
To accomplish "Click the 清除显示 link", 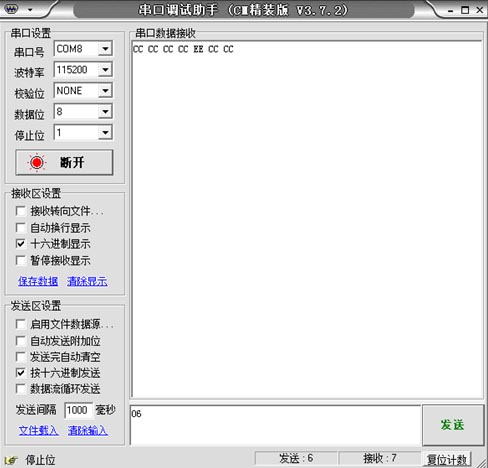I will coord(87,281).
